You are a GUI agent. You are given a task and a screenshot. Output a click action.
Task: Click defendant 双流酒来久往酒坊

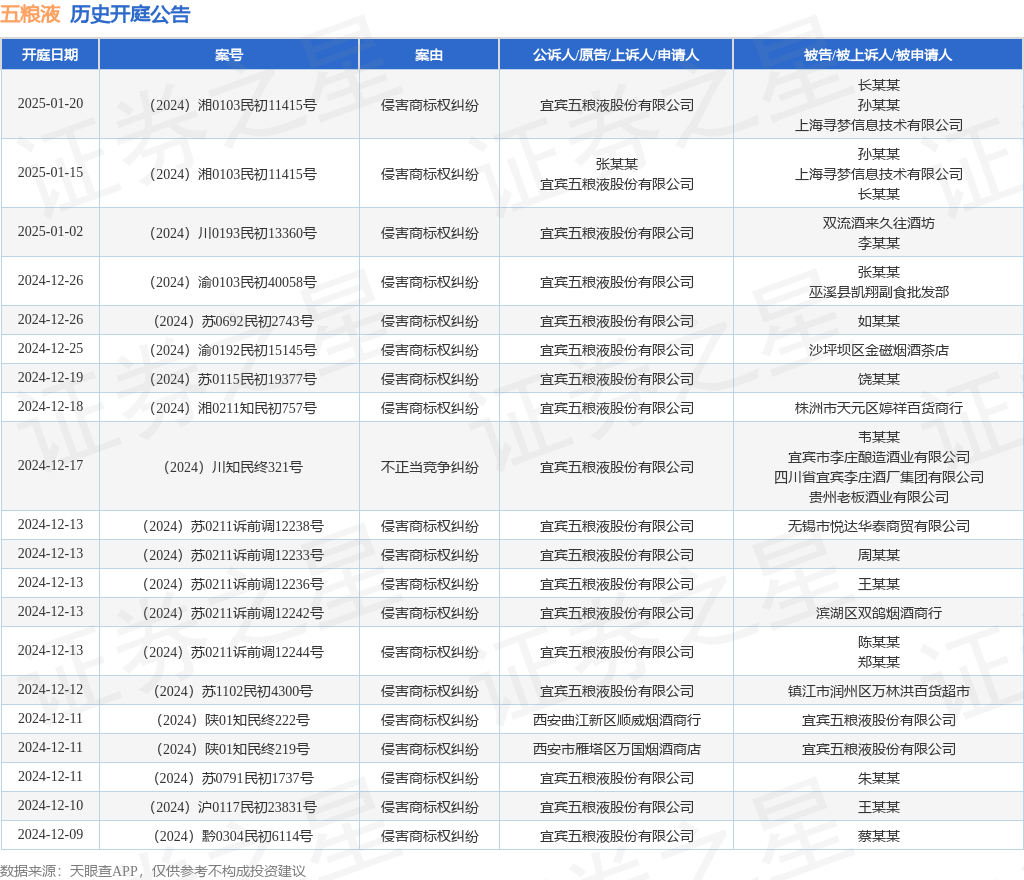click(878, 223)
